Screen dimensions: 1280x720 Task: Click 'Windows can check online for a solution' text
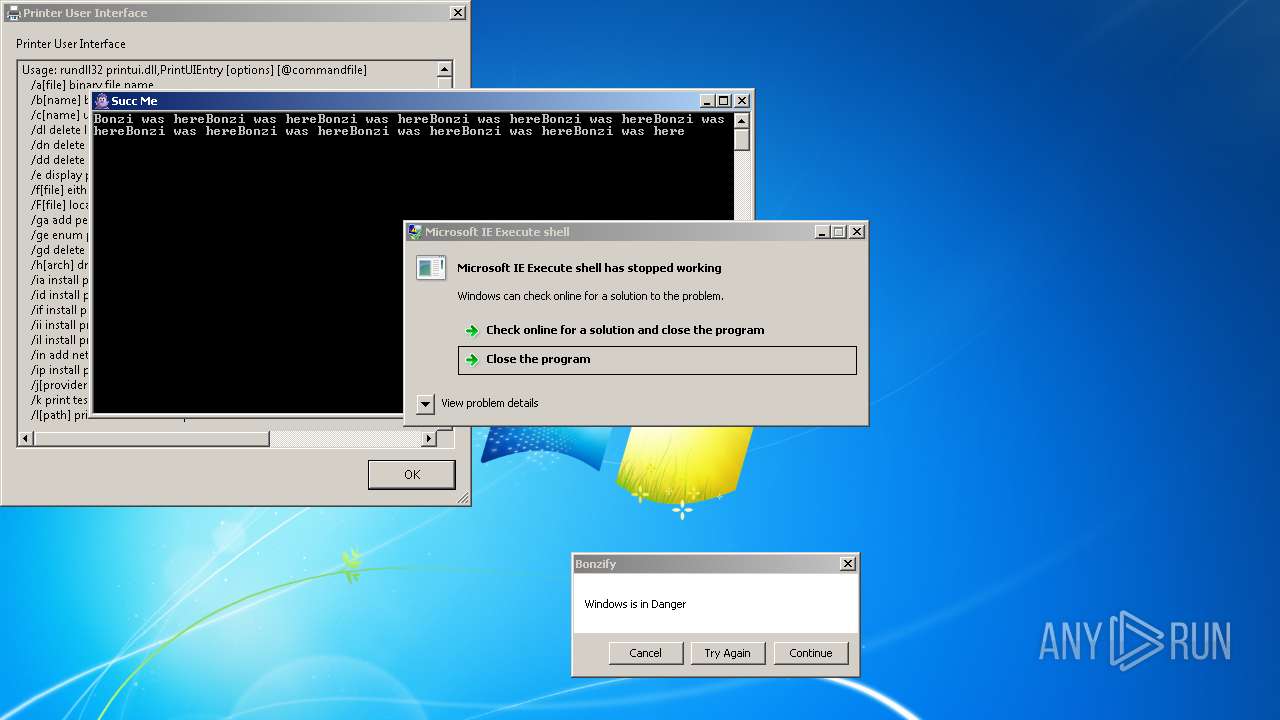click(x=590, y=296)
